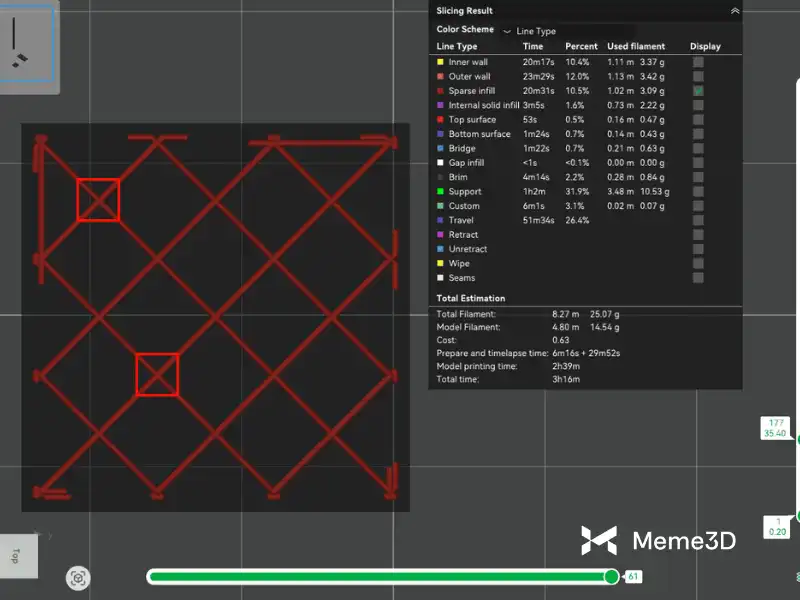Viewport: 800px width, 600px height.
Task: Click the horizontal move slider handle
Action: click(x=611, y=577)
